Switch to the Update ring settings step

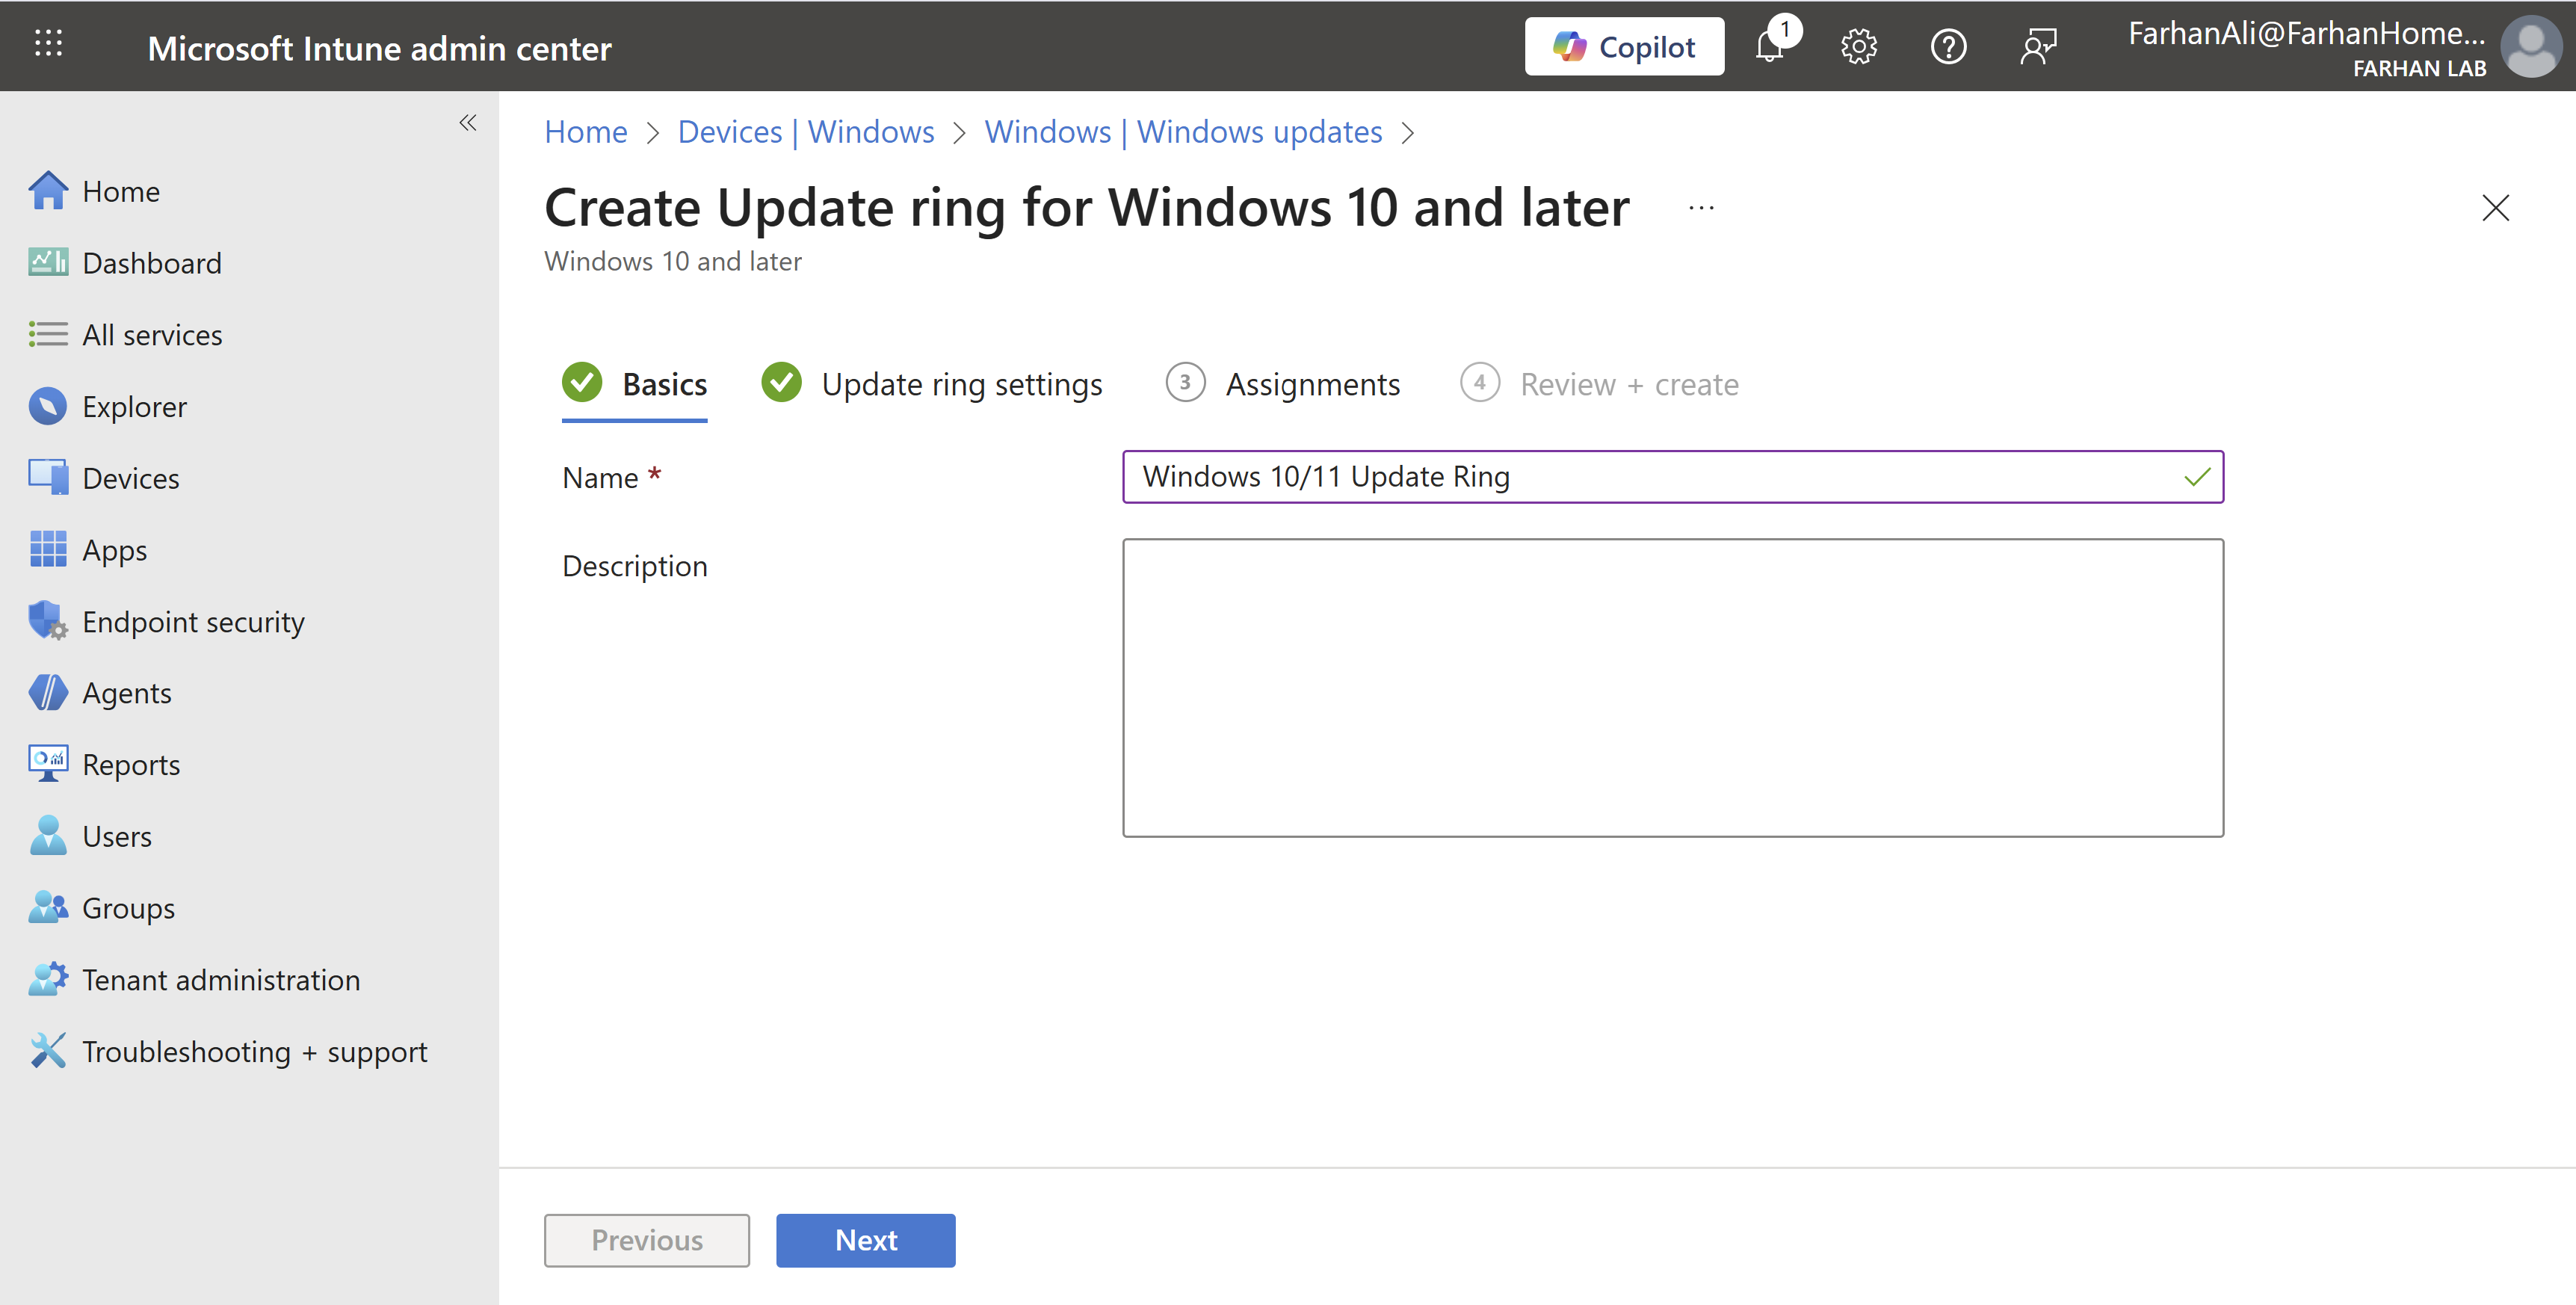(x=960, y=384)
